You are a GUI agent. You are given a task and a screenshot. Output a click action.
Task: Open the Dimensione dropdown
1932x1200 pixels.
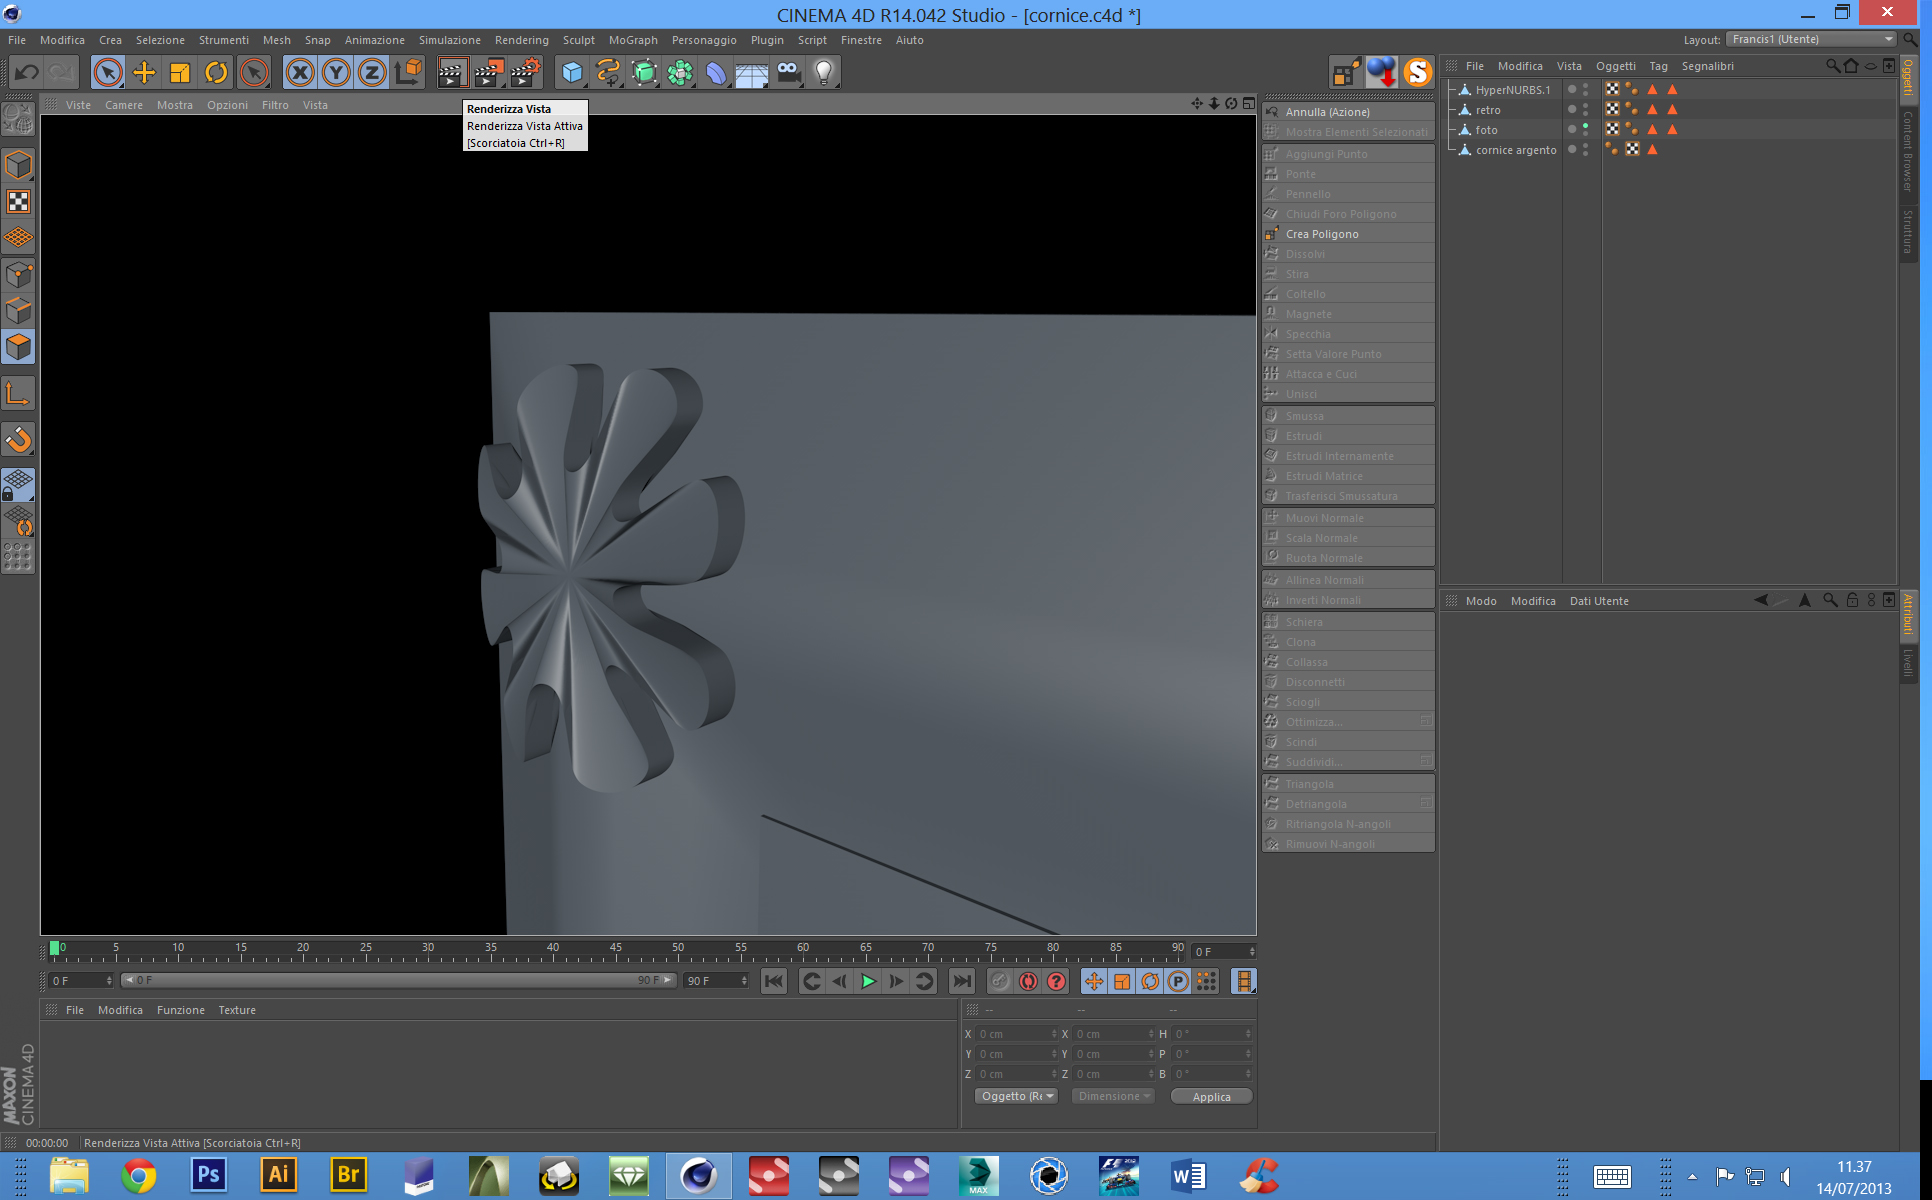coord(1113,1096)
